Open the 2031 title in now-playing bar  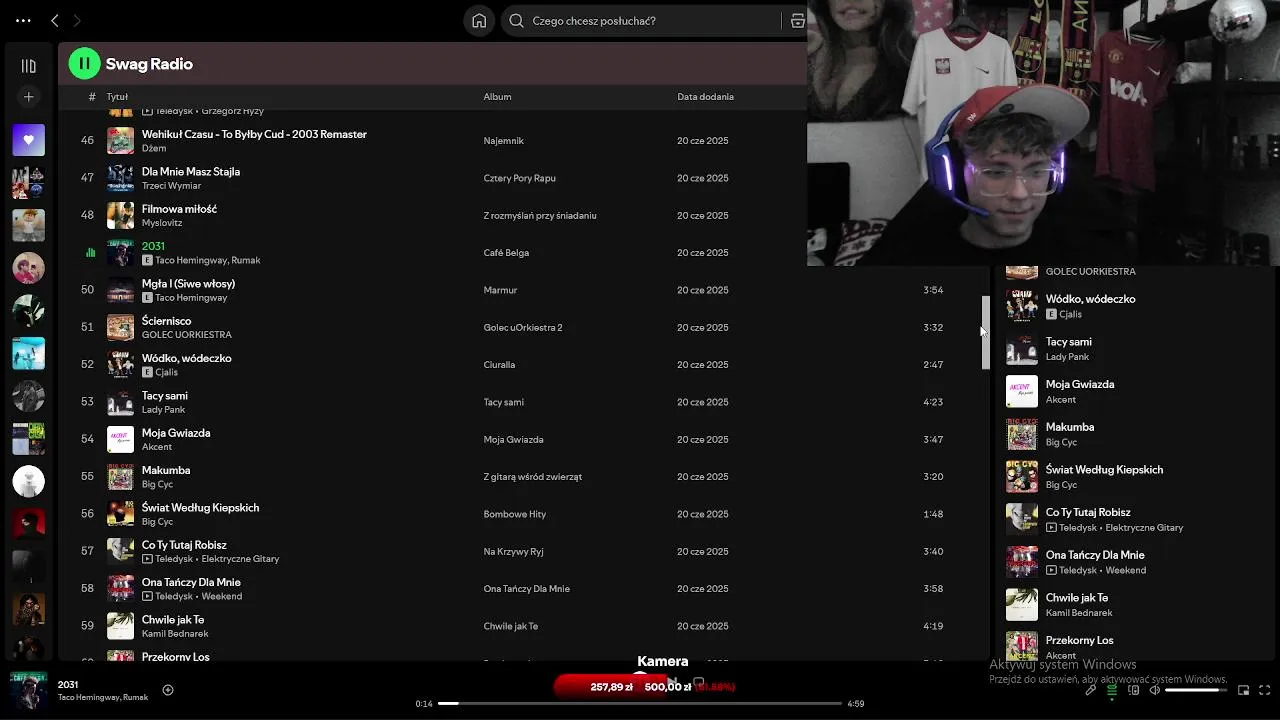click(68, 685)
